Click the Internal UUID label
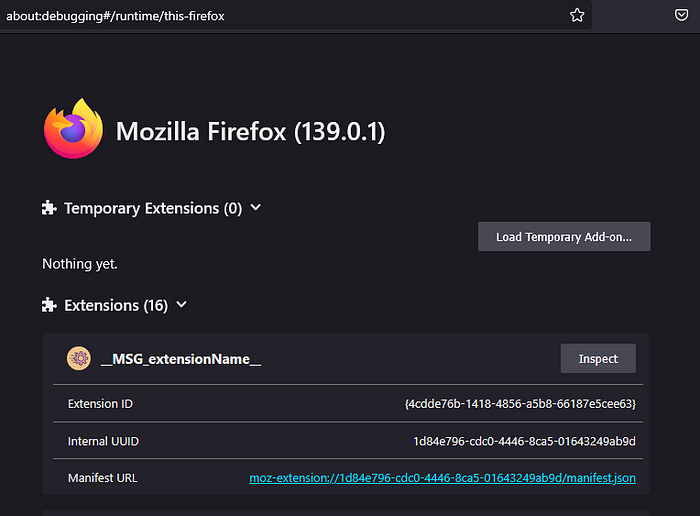This screenshot has width=700, height=516. pos(104,441)
